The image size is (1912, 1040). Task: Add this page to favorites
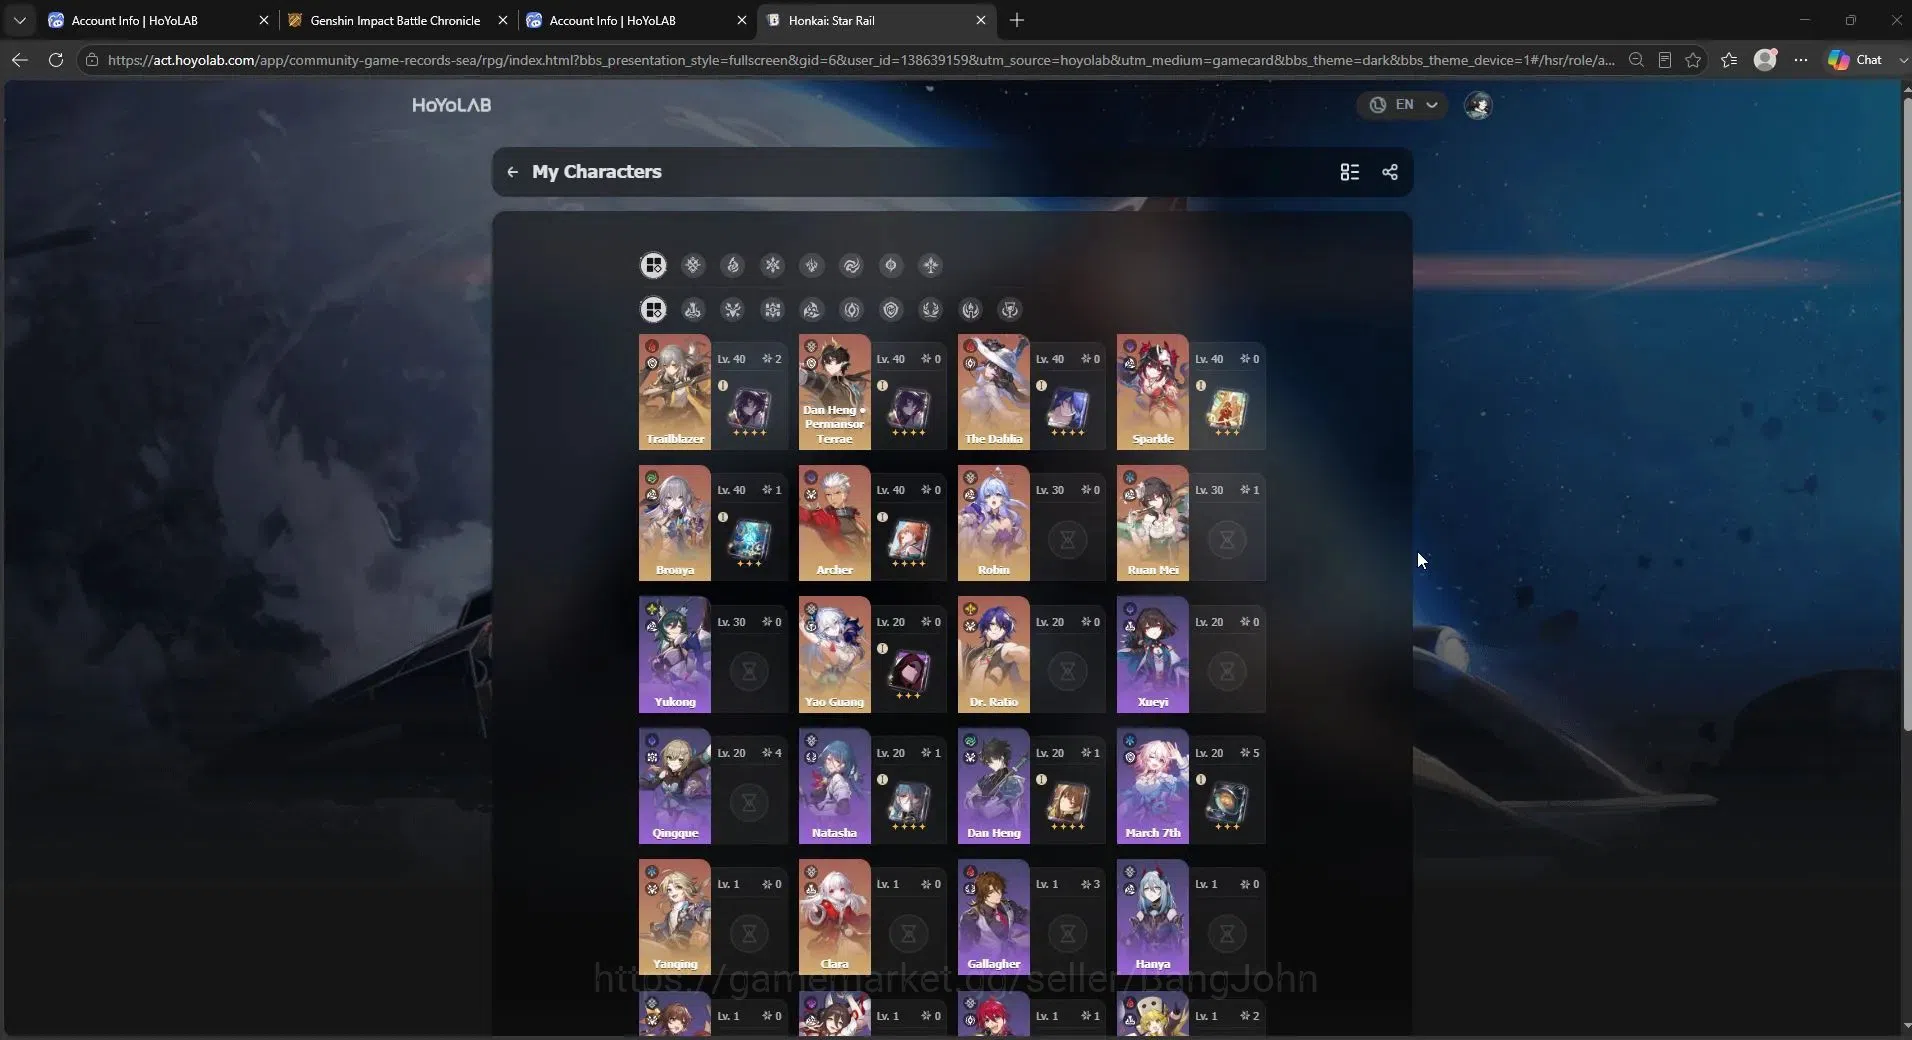pos(1693,60)
